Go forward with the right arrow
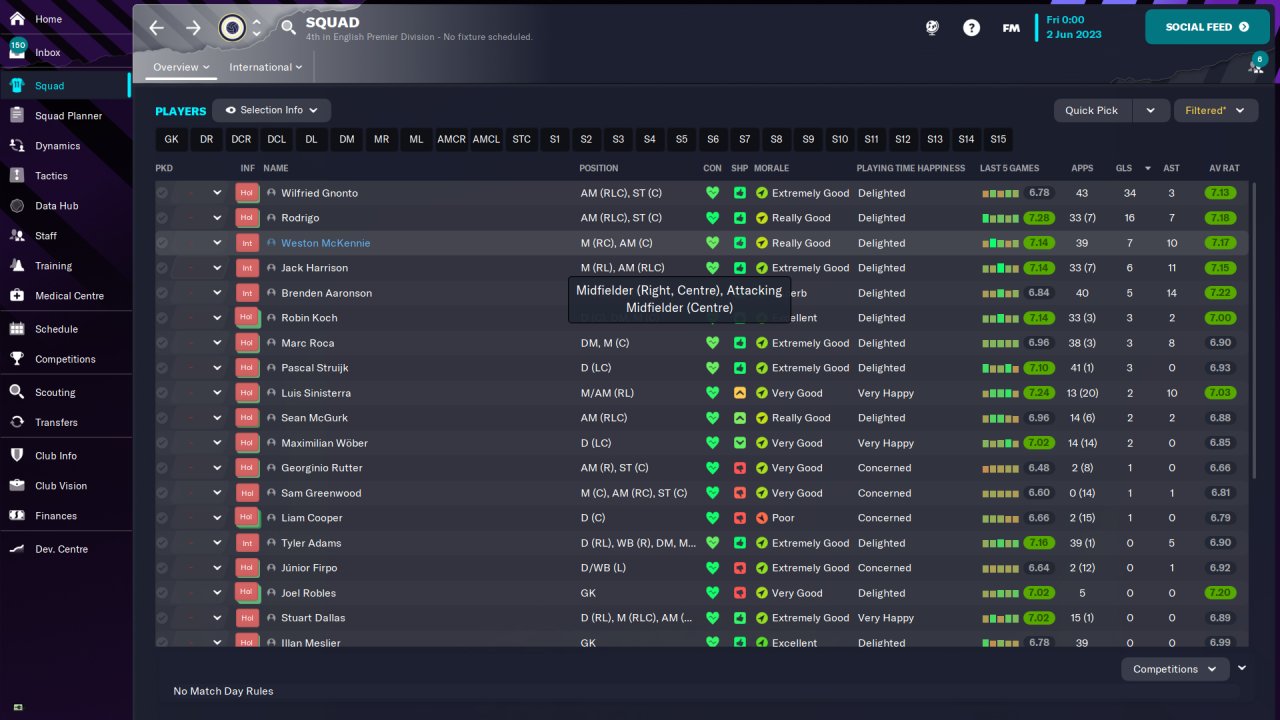1280x720 pixels. click(x=193, y=28)
